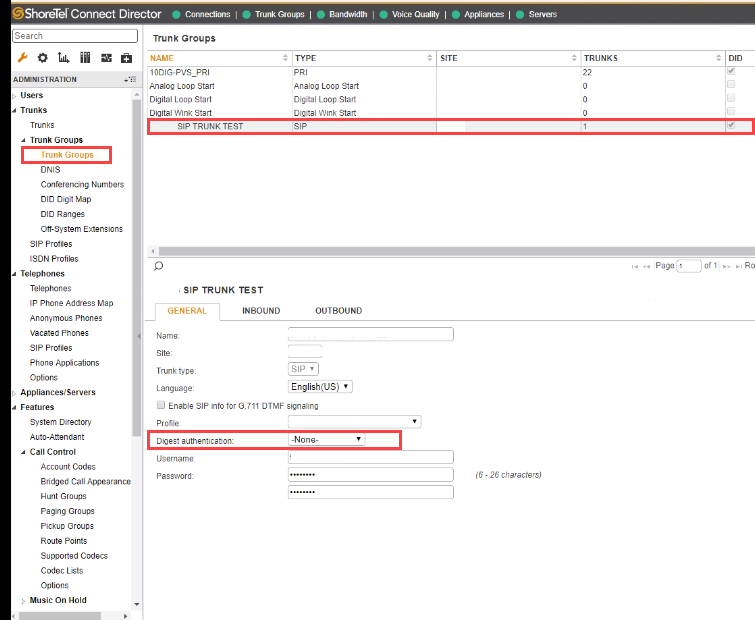The image size is (755, 620).
Task: Toggle DID checkbox for SIP TRUNK TEST
Action: click(x=731, y=125)
